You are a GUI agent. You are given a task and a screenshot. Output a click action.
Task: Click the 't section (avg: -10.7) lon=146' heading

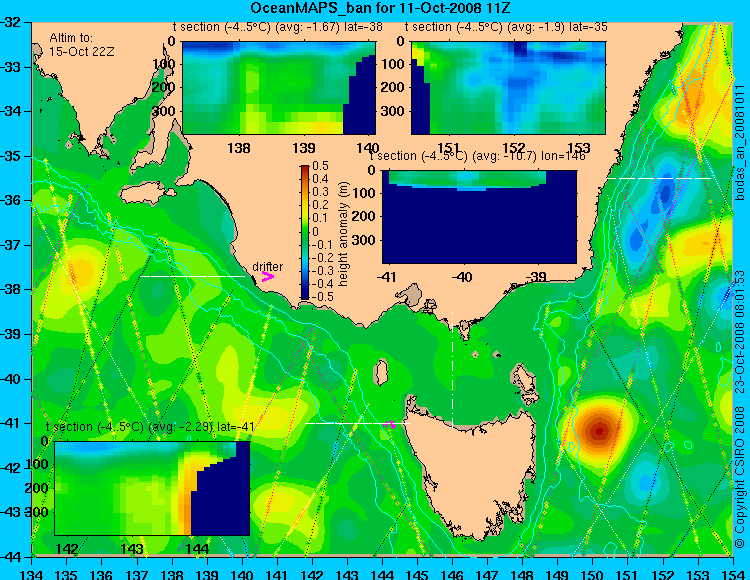click(x=478, y=156)
